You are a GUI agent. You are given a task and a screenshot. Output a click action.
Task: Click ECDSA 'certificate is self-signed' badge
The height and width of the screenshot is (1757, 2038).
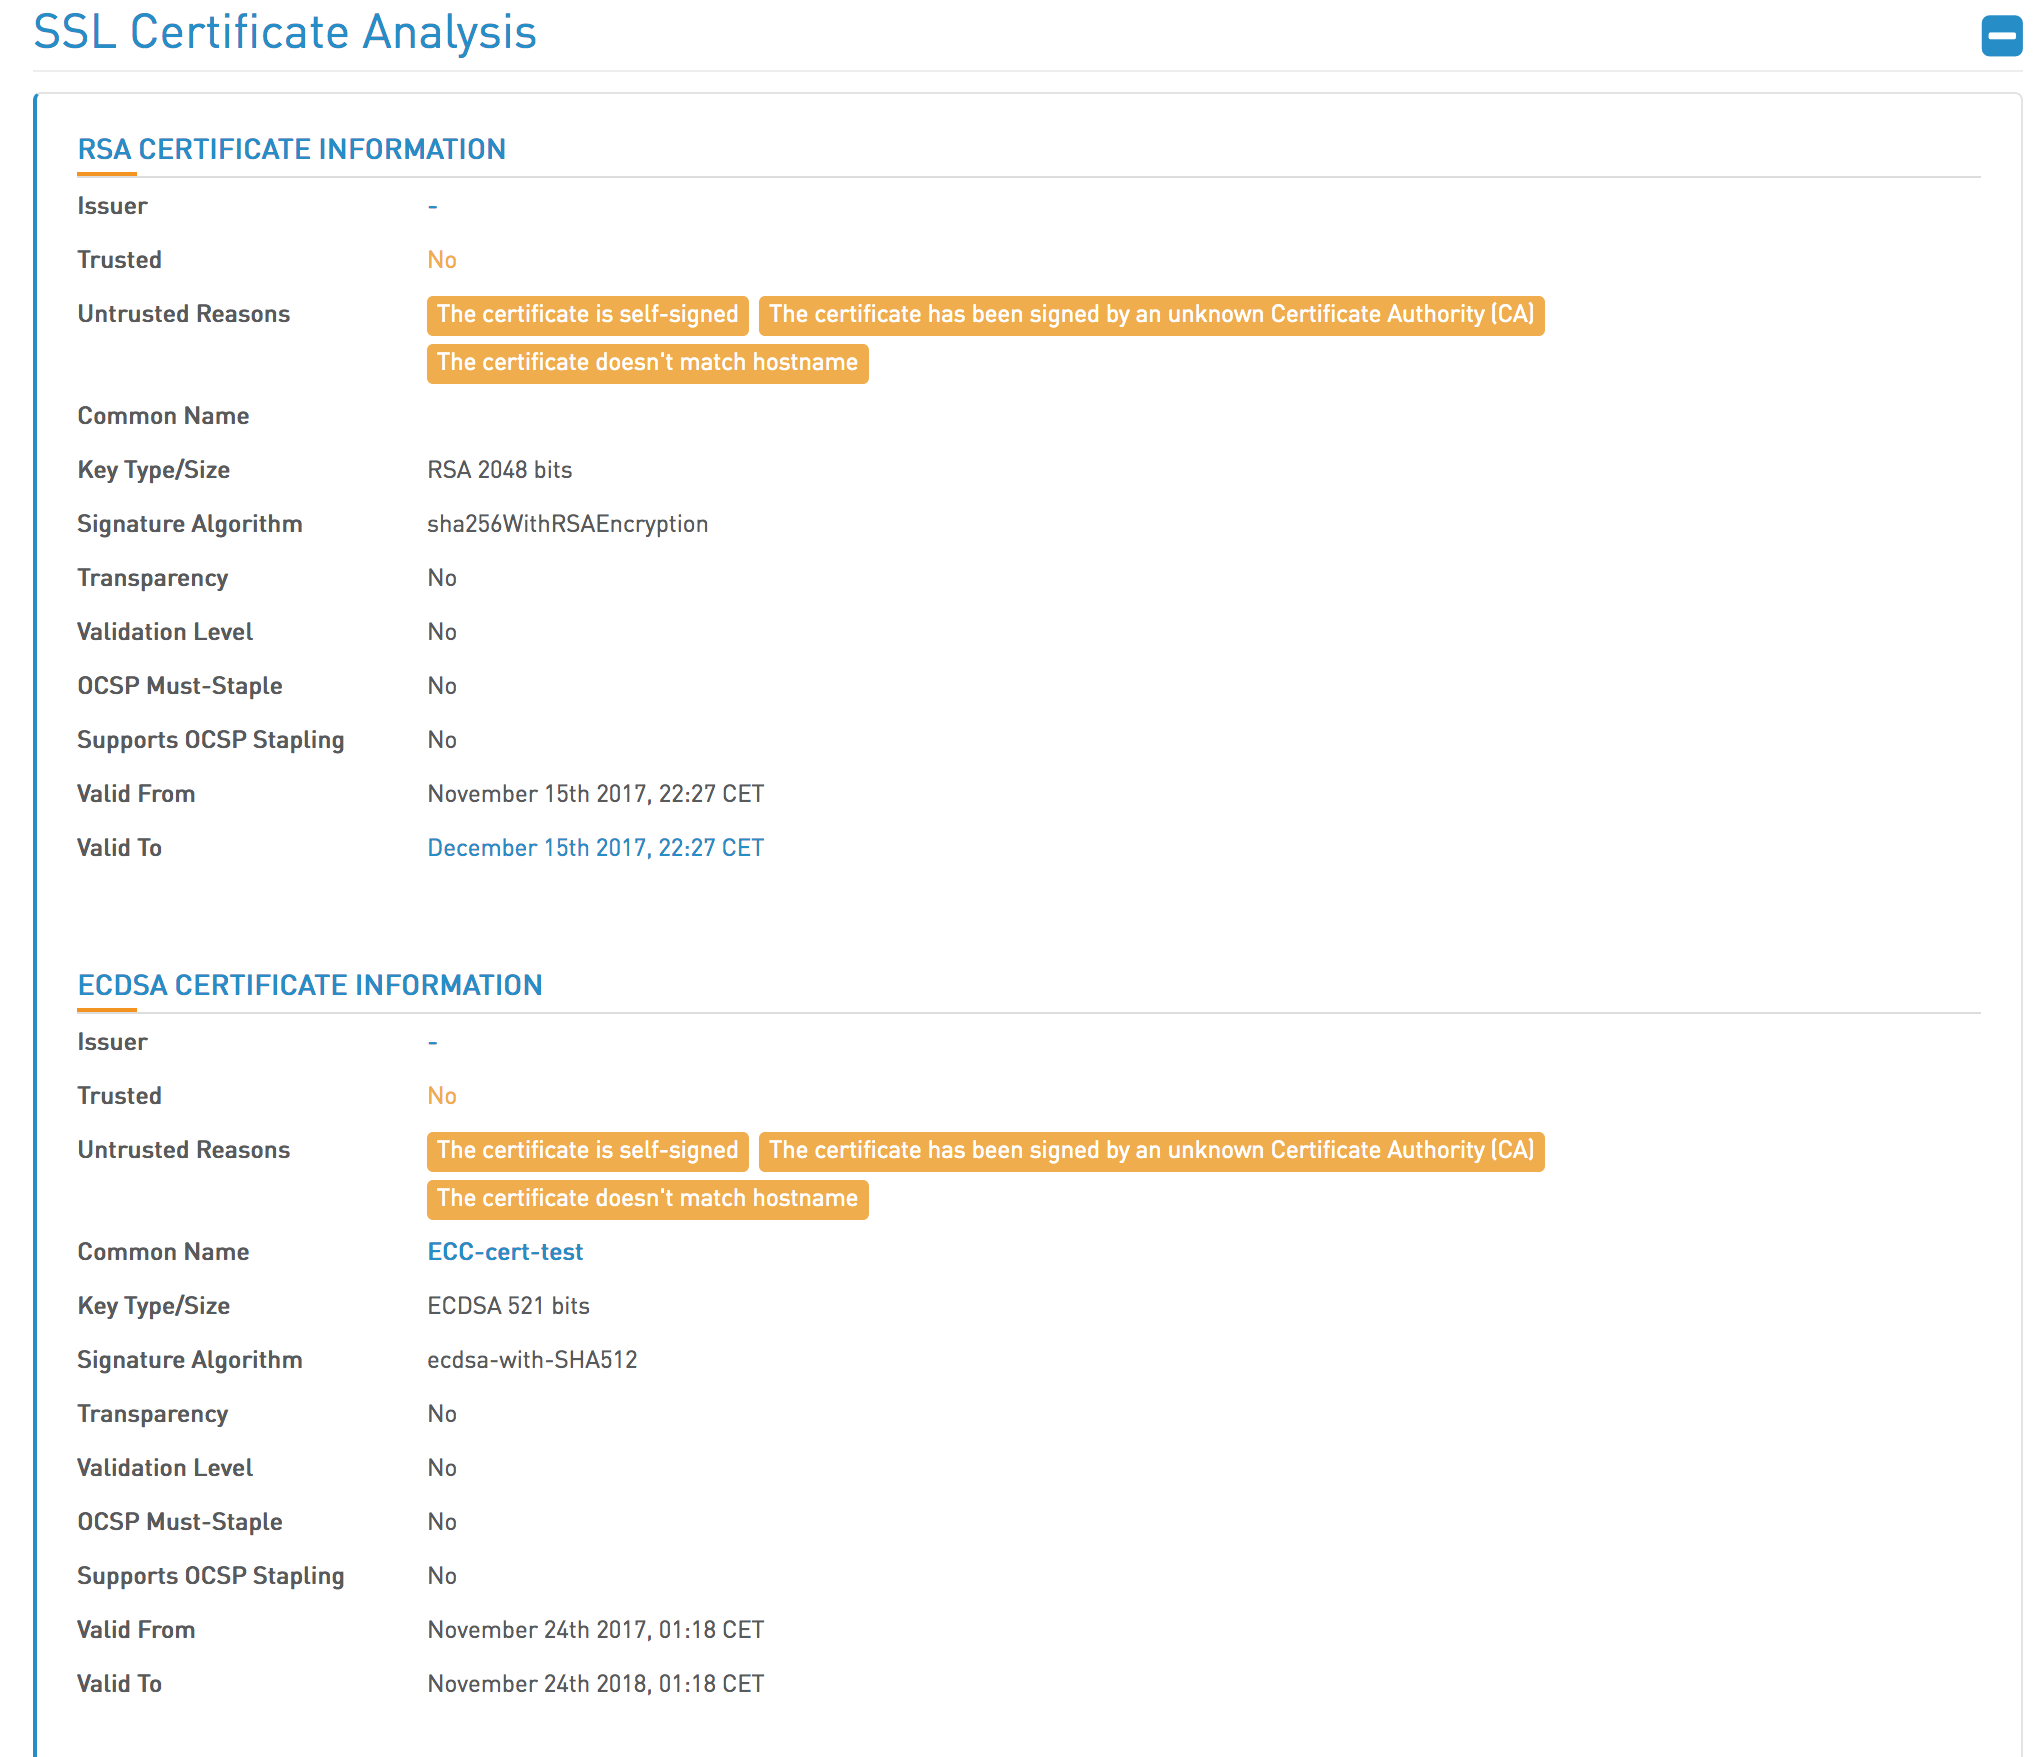point(587,1151)
